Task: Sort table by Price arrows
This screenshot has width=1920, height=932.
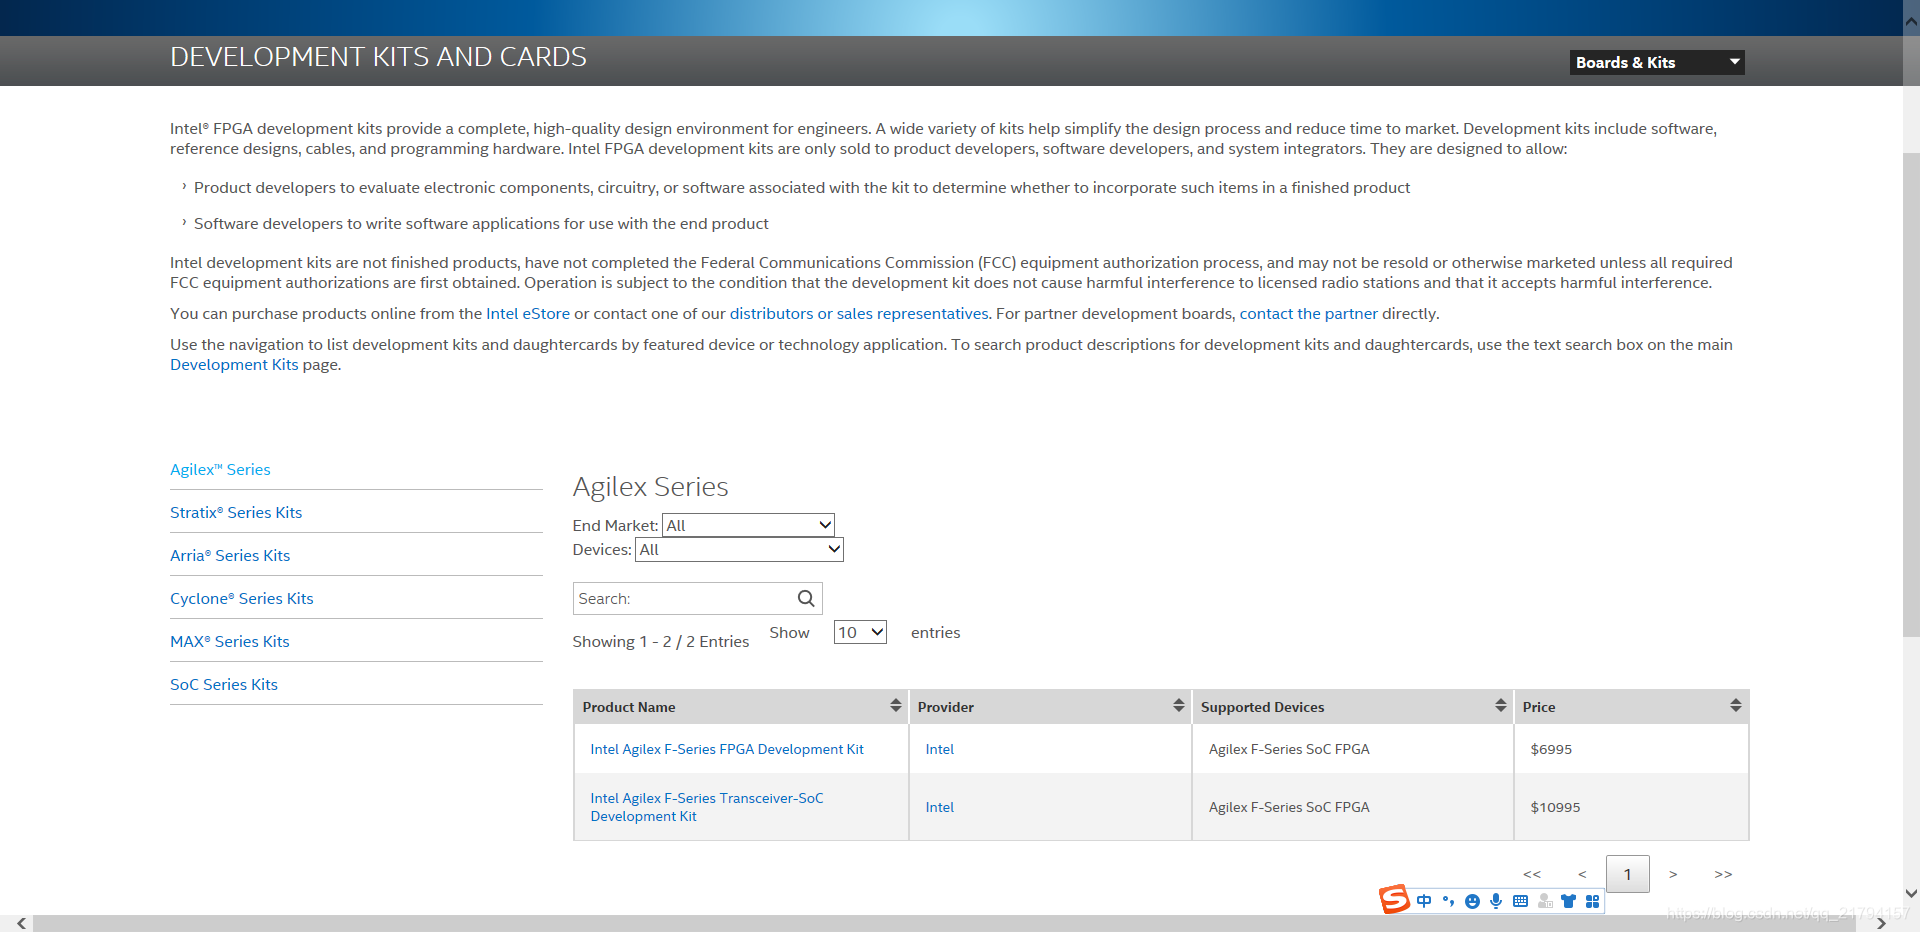Action: pos(1736,706)
